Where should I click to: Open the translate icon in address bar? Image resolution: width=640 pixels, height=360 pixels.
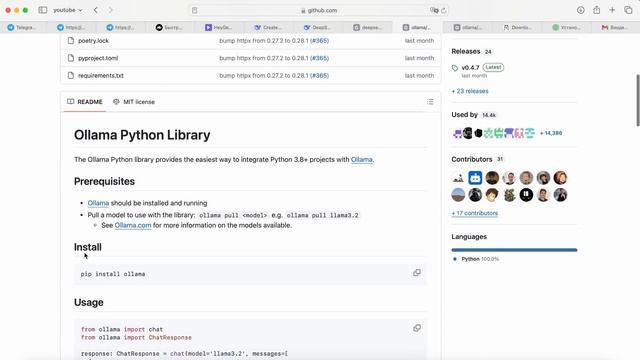(434, 10)
